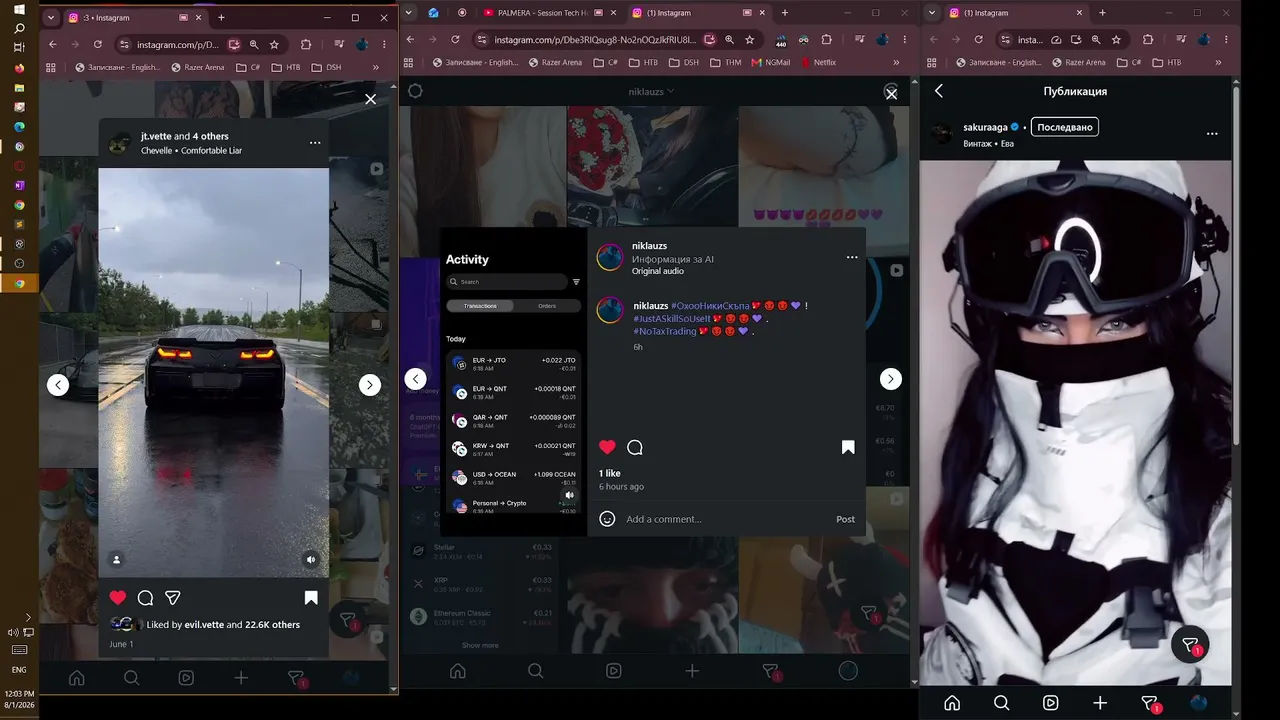Remove the niklauzs post from saved
1280x720 pixels.
[848, 447]
